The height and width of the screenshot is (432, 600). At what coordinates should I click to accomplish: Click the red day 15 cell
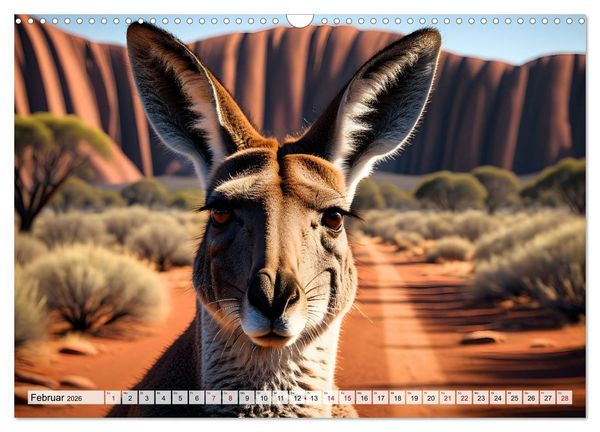pyautogui.click(x=347, y=398)
